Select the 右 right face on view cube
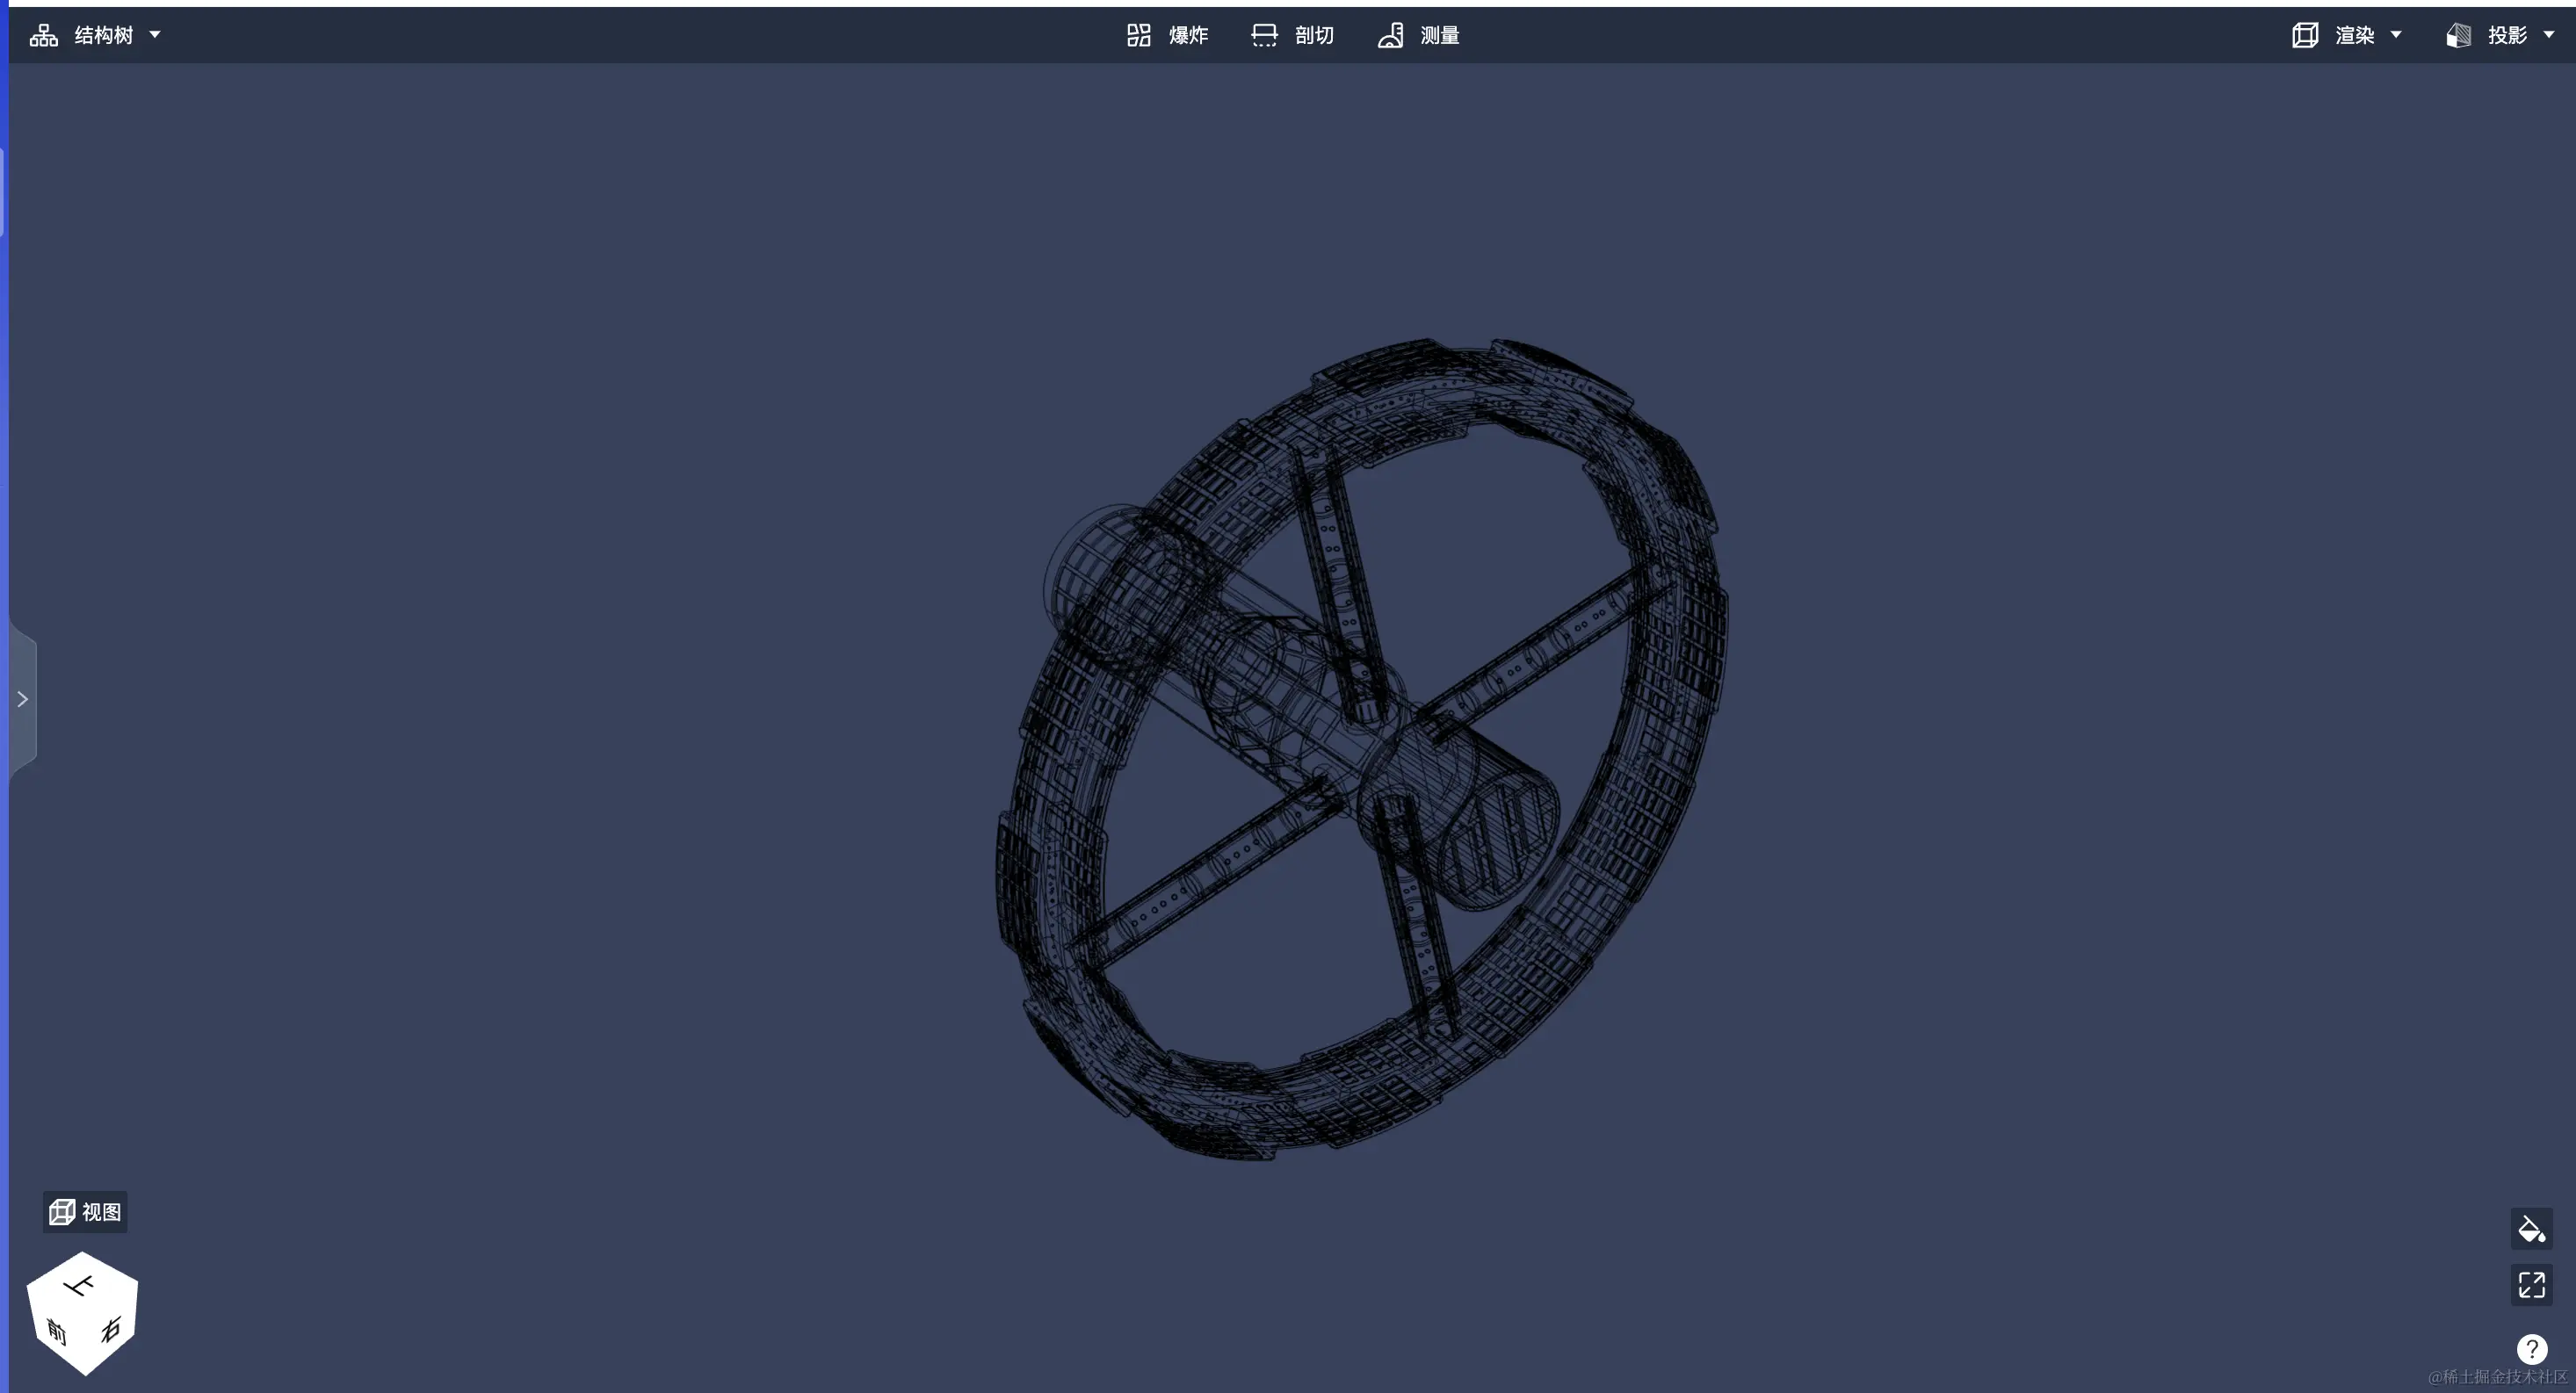The width and height of the screenshot is (2576, 1393). click(x=110, y=1330)
